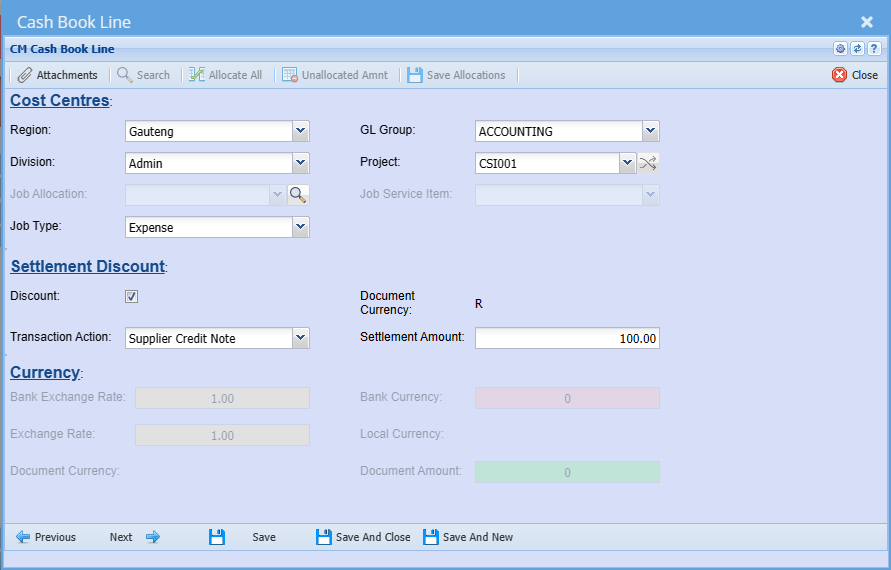The height and width of the screenshot is (570, 891).
Task: Click Unallocated Amnt toolbar label
Action: pyautogui.click(x=345, y=75)
